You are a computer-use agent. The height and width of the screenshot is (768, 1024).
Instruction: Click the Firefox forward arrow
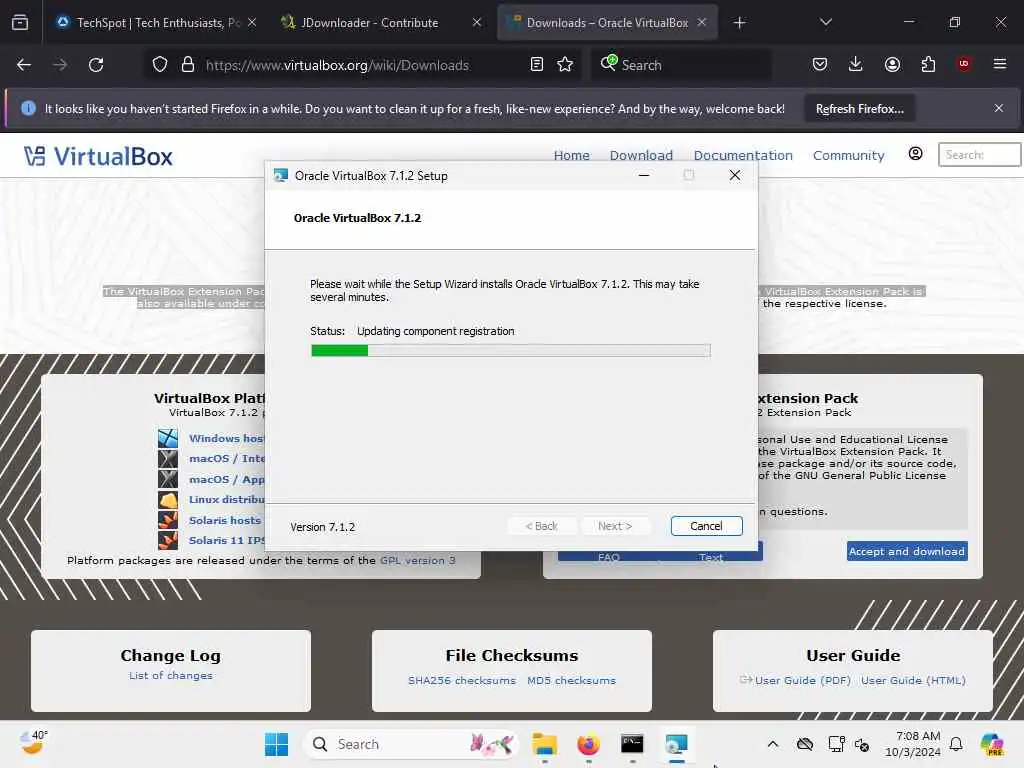(x=59, y=65)
